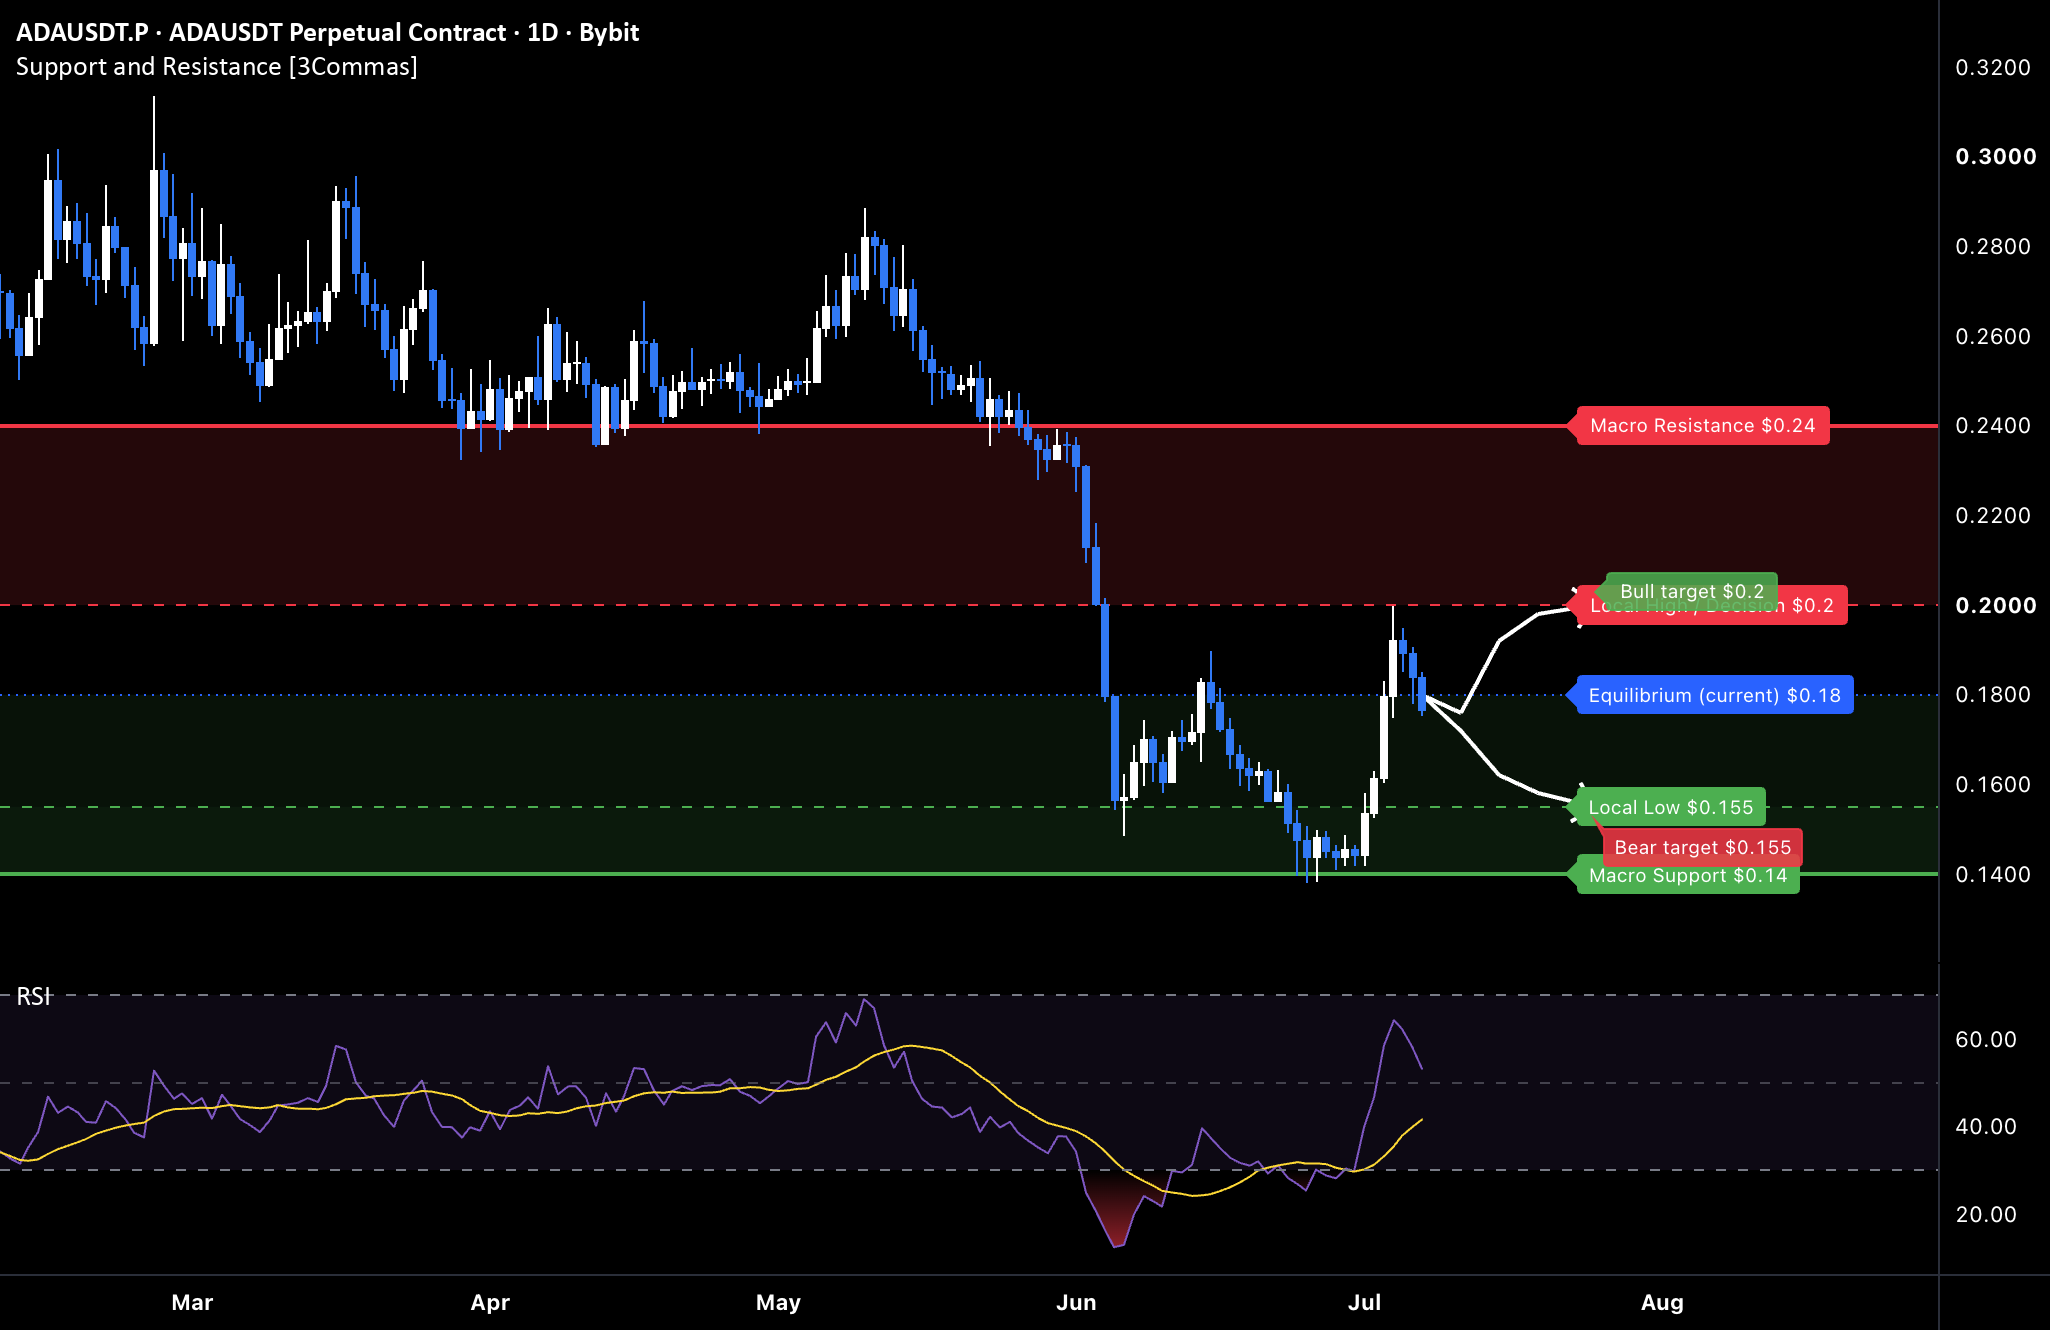Viewport: 2050px width, 1330px height.
Task: Click the Bull target $0.2 label
Action: click(1691, 590)
